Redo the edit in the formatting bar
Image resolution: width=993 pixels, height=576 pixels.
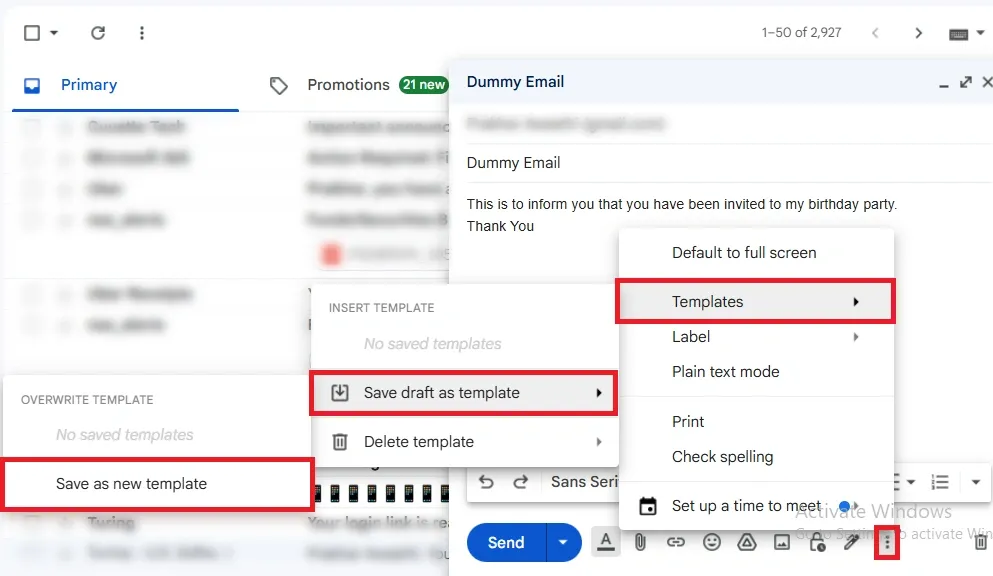(521, 482)
